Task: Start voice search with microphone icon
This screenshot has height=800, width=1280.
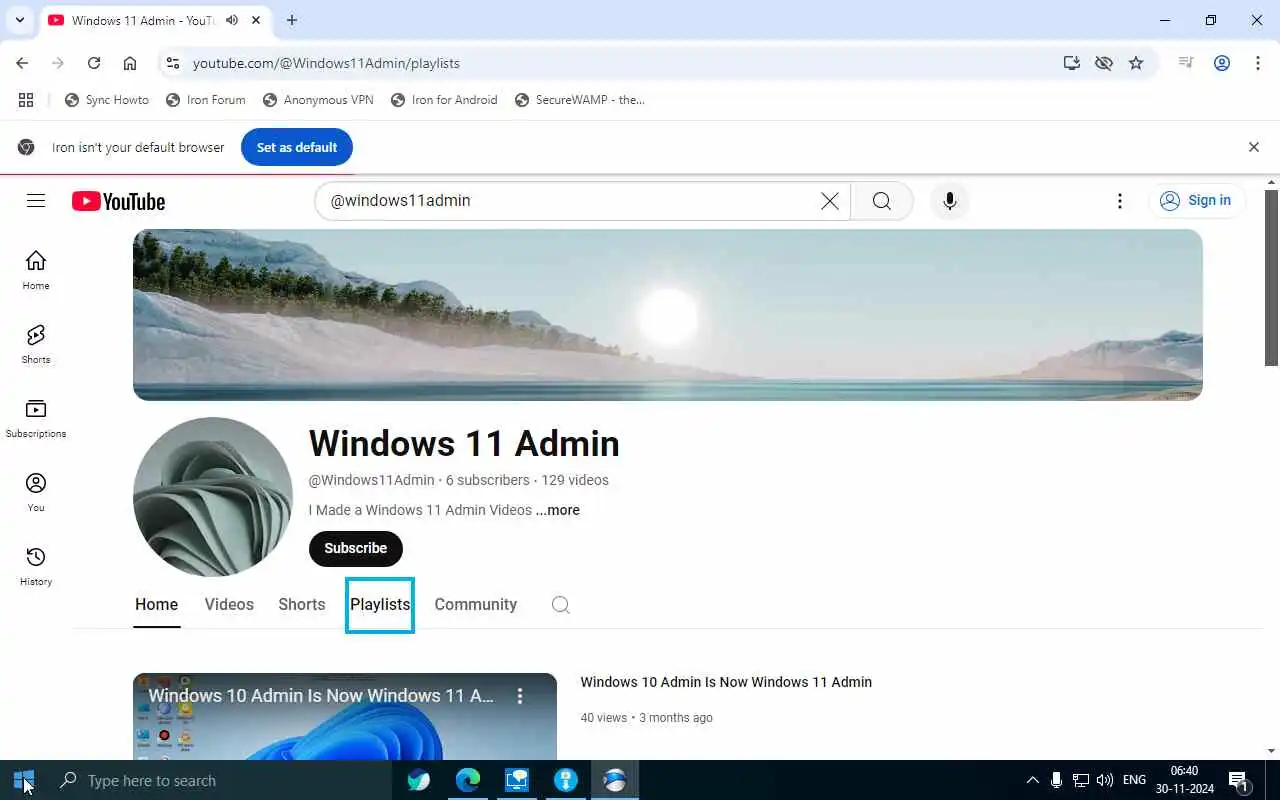Action: click(950, 201)
